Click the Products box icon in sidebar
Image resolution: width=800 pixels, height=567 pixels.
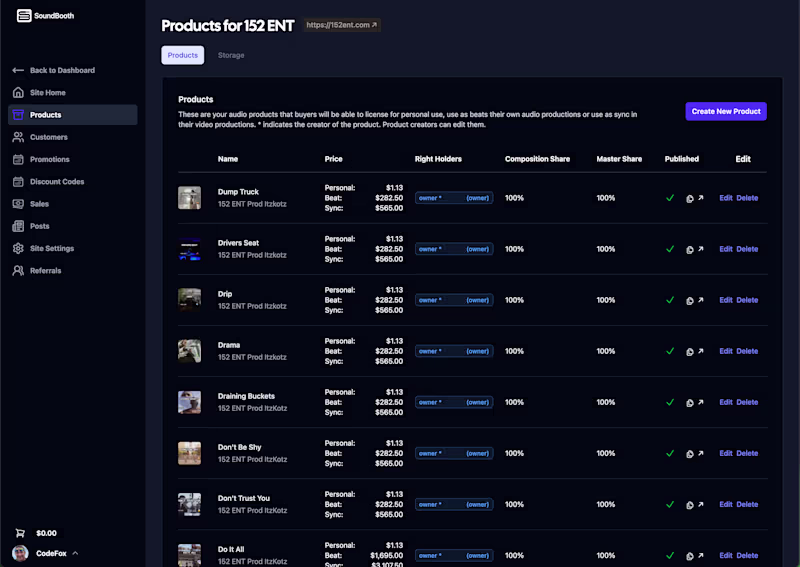coord(18,115)
